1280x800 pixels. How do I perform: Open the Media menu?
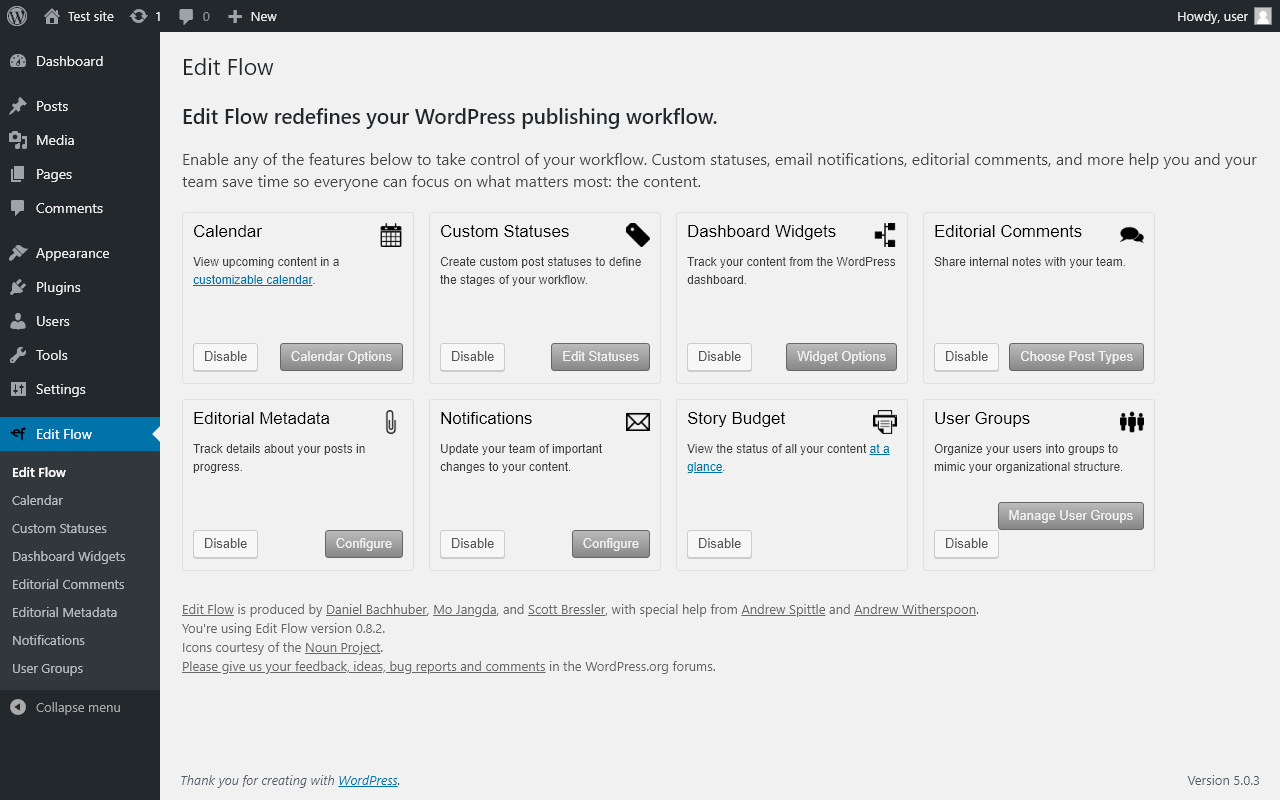(80, 140)
